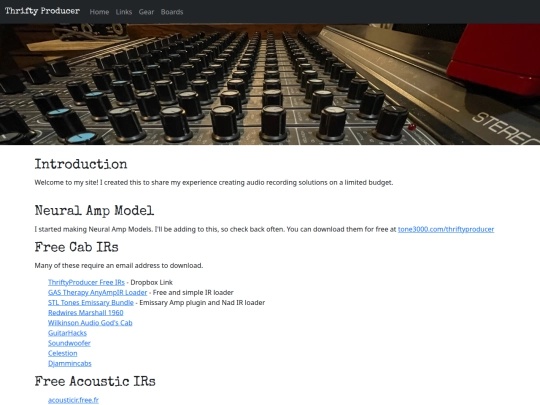Click the Free Cab IRs heading
Image resolution: width=540 pixels, height=405 pixels.
[76, 247]
